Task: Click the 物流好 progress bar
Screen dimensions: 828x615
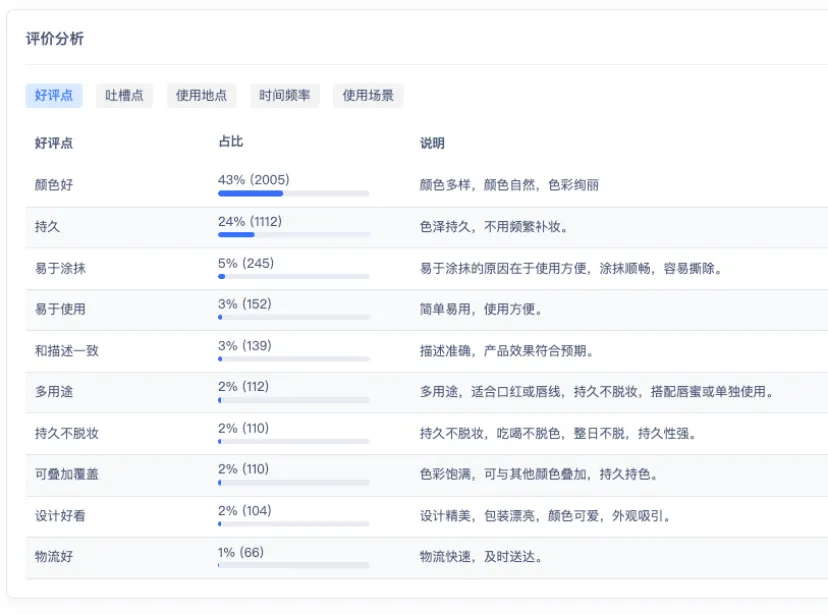Action: (x=294, y=565)
